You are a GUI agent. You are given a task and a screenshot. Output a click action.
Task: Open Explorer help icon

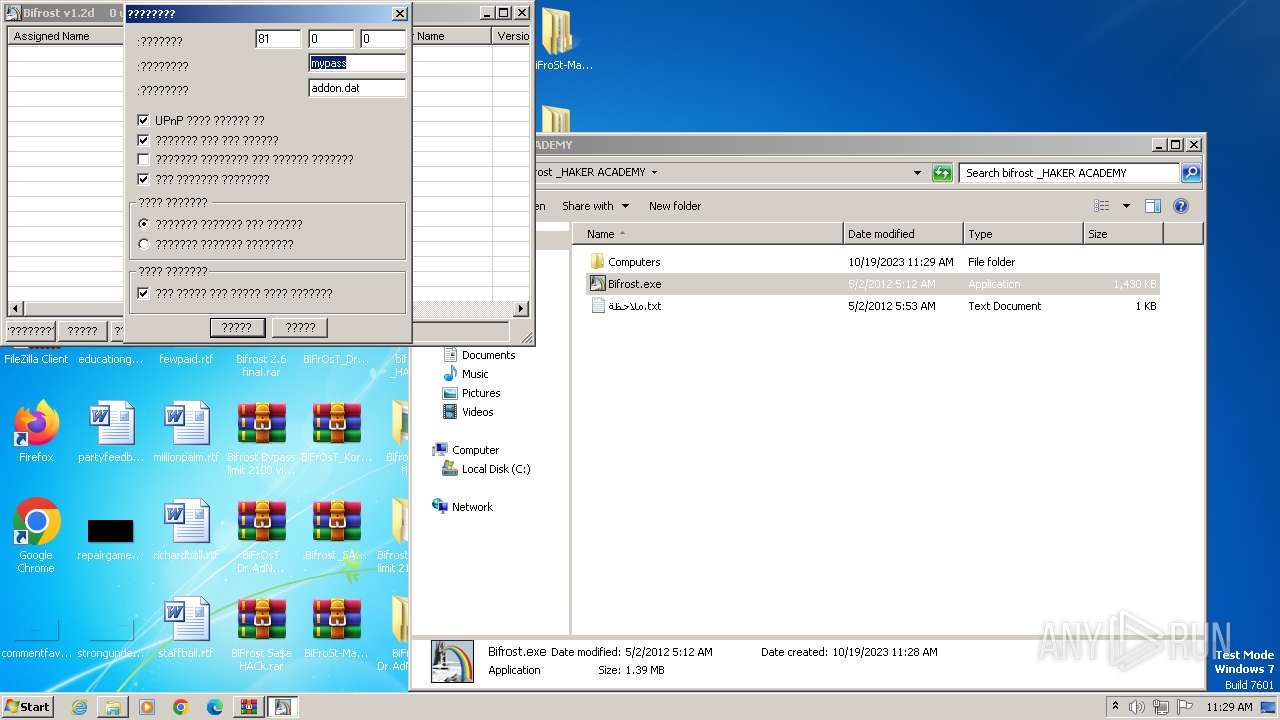(1180, 206)
